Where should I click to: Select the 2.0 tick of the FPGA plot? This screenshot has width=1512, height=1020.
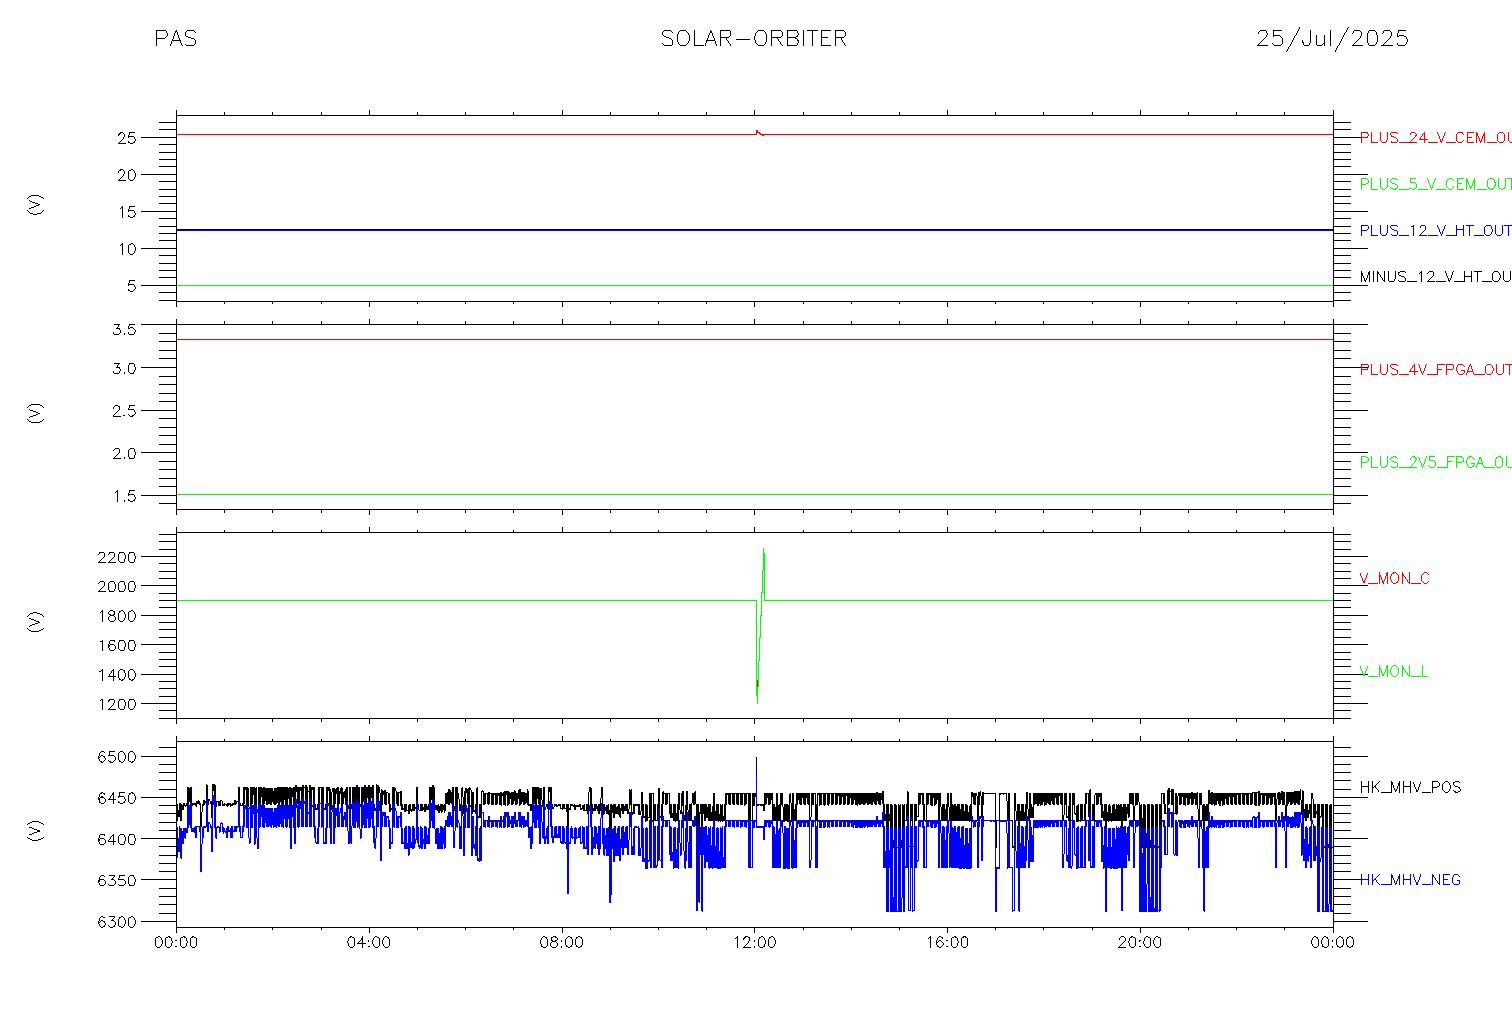click(124, 453)
